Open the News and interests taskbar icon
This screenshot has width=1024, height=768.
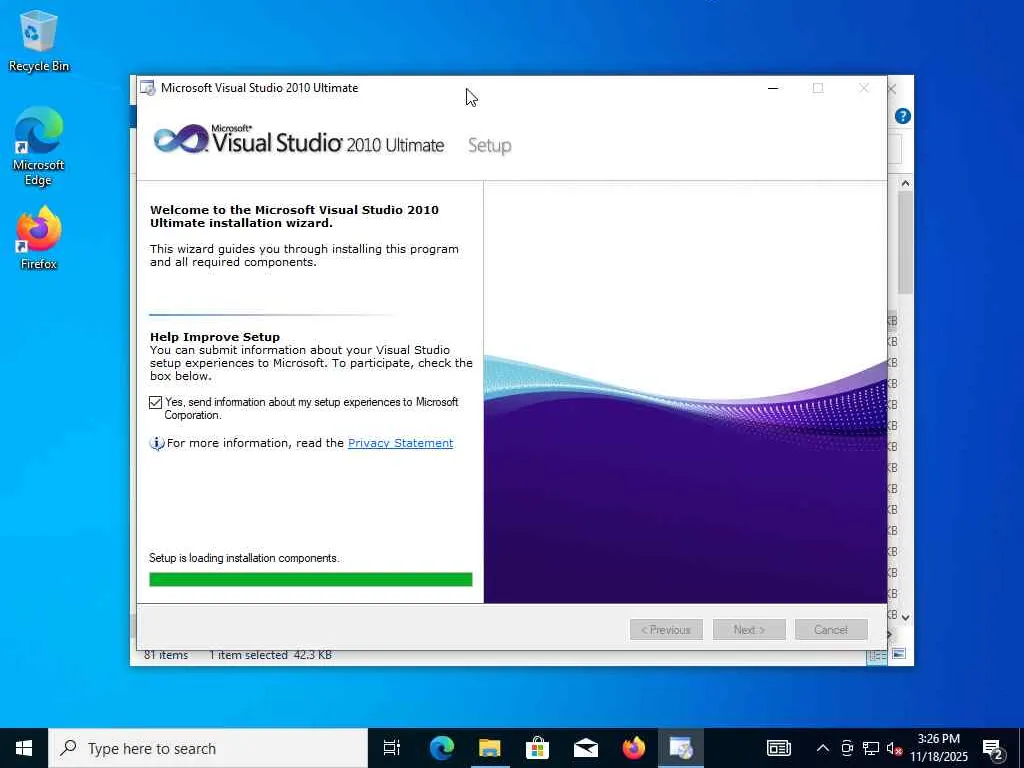point(778,748)
